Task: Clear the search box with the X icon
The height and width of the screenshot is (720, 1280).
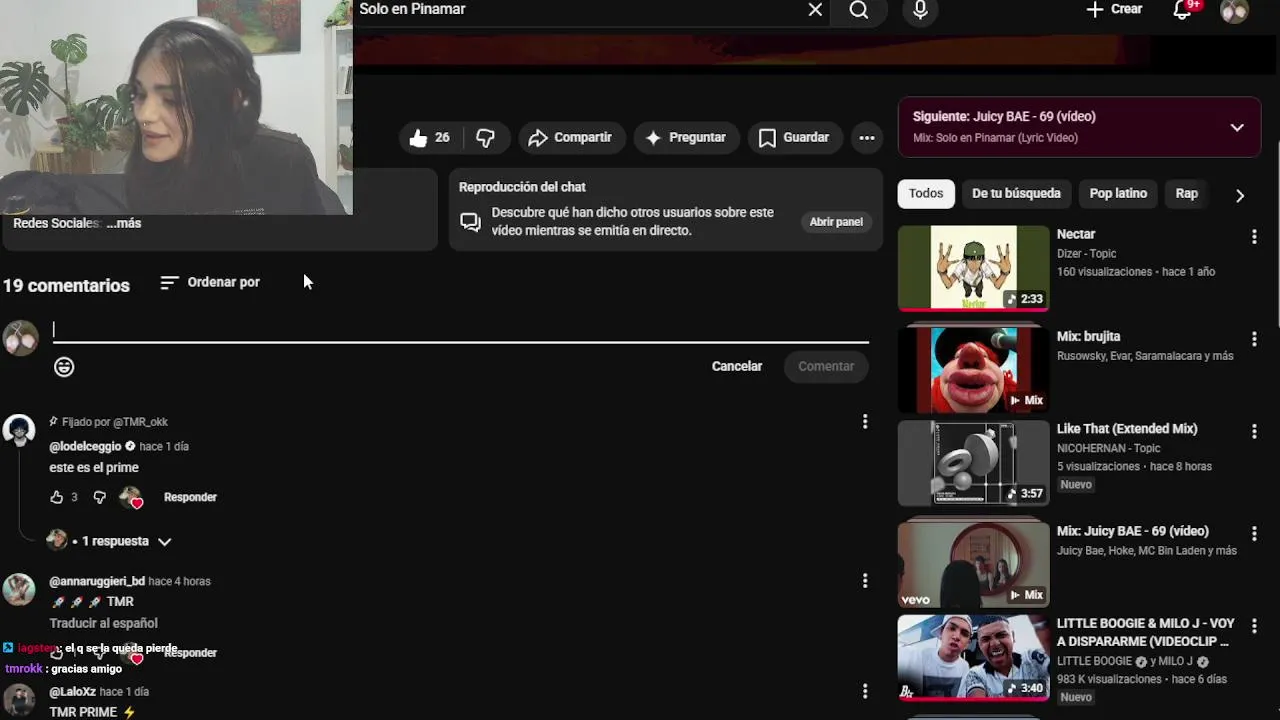Action: (815, 10)
